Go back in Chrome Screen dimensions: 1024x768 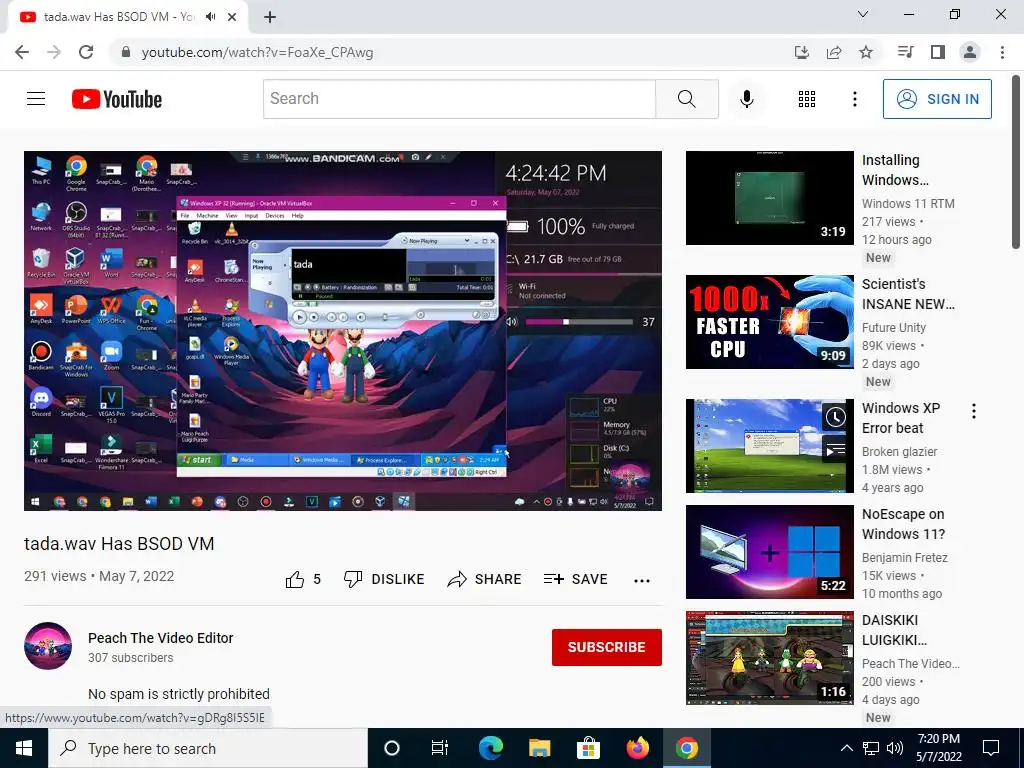coord(22,52)
